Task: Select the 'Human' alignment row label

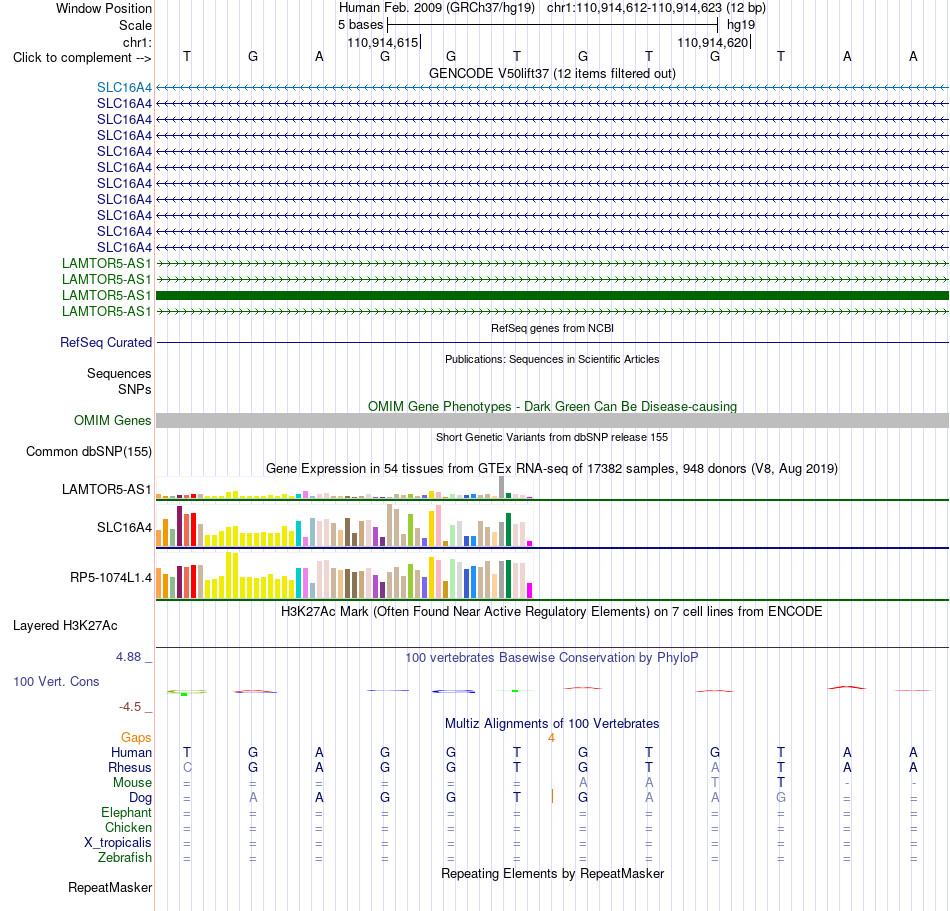Action: 131,752
